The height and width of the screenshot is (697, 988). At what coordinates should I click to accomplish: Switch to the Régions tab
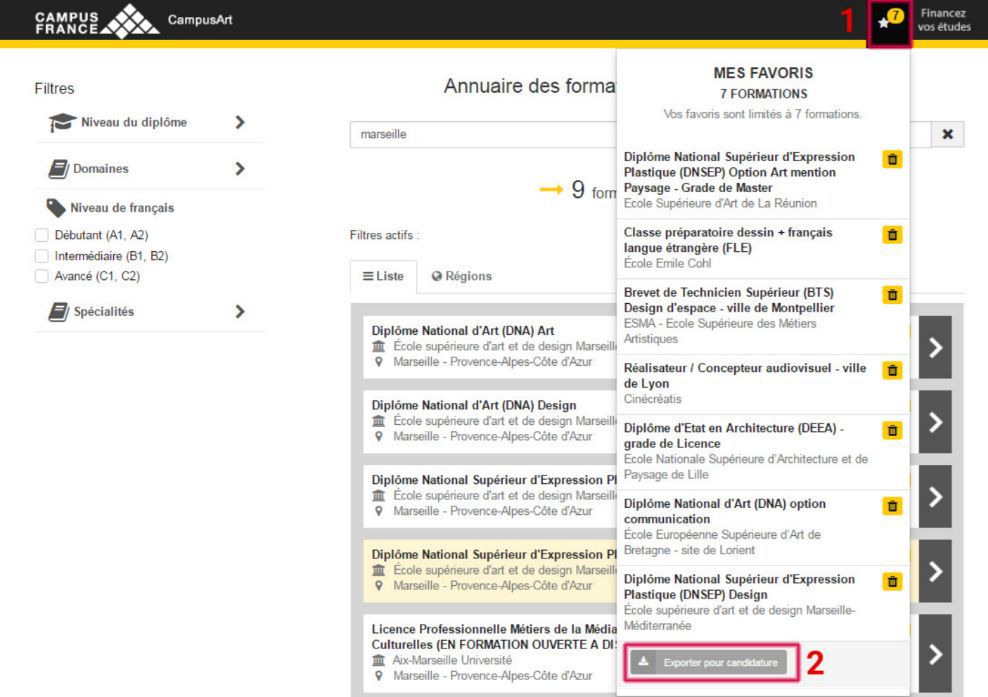pyautogui.click(x=461, y=276)
